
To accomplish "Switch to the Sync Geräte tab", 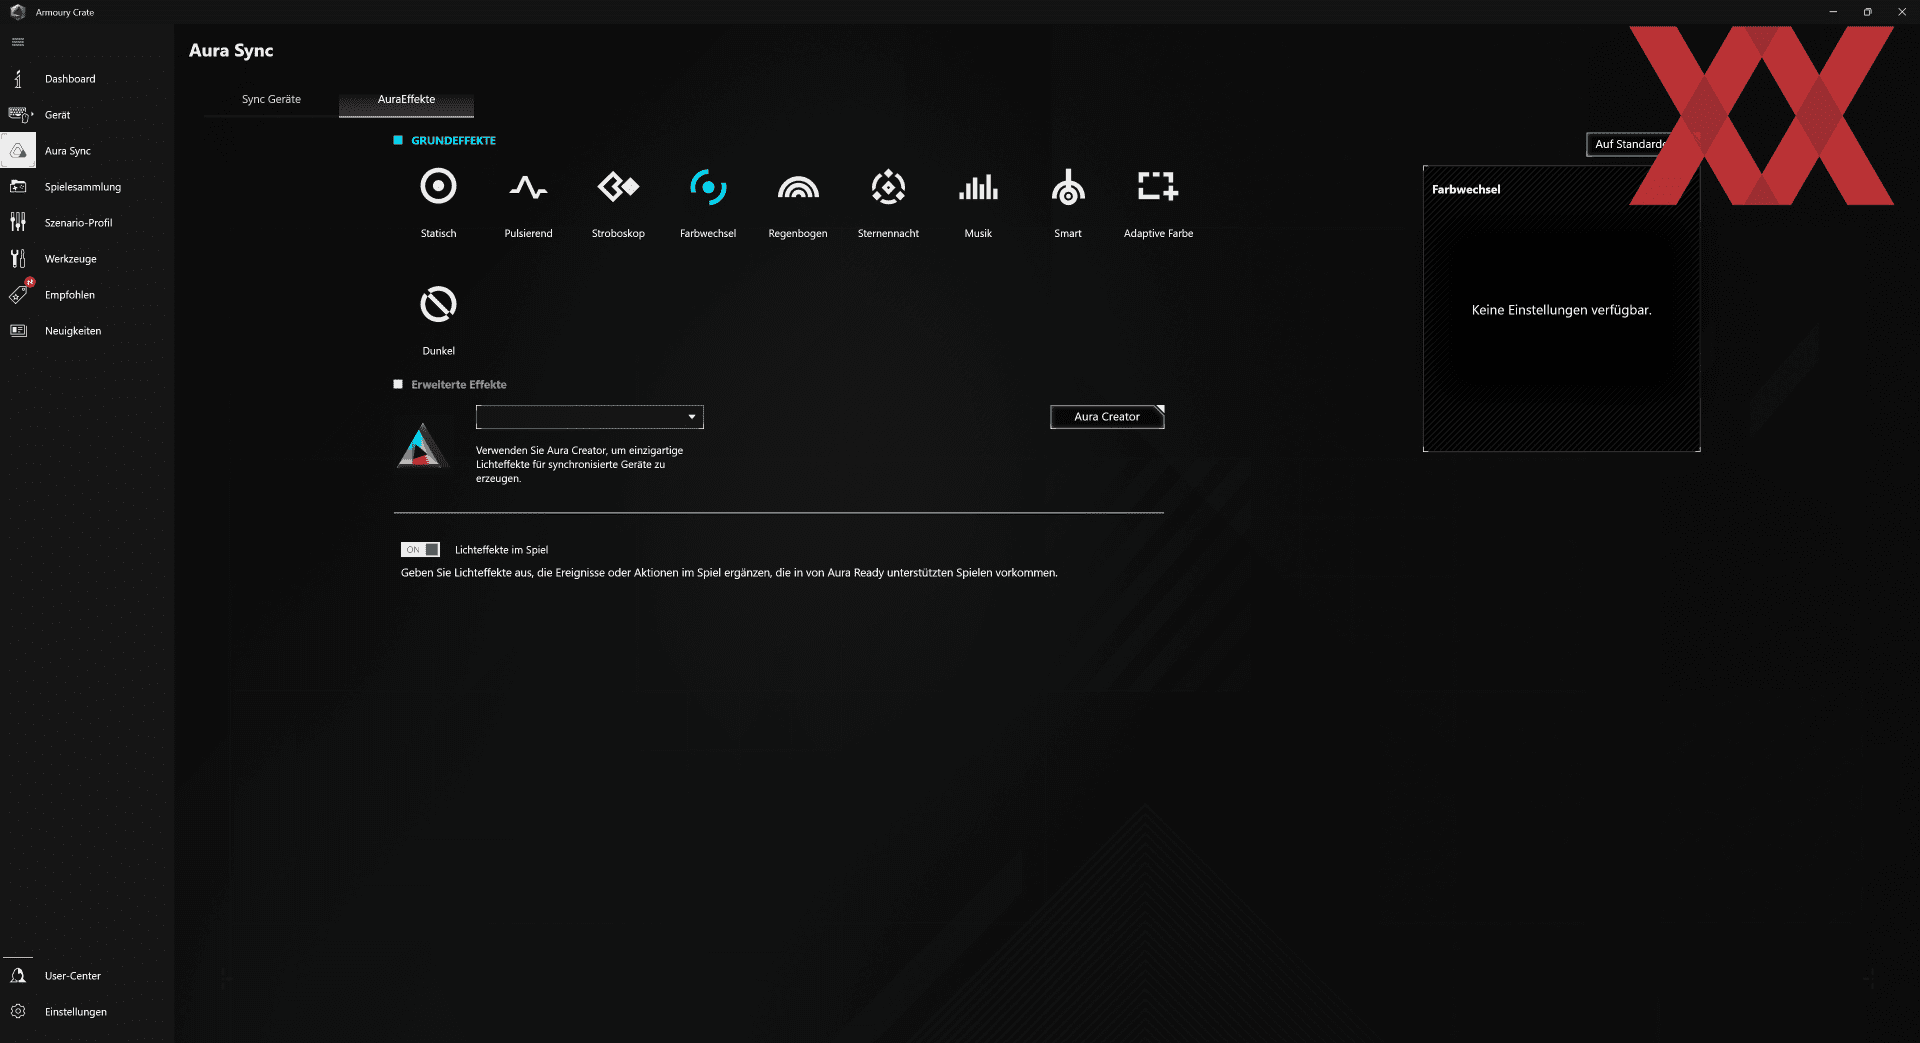I will tap(271, 100).
